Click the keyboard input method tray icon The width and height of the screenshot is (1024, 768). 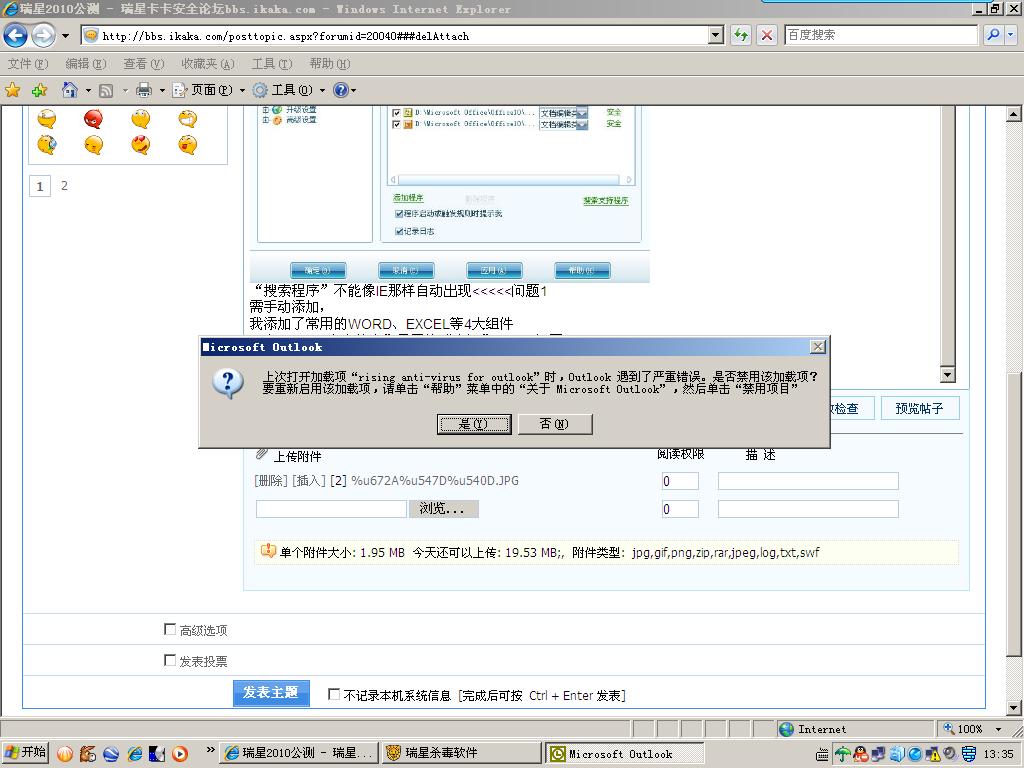pyautogui.click(x=823, y=756)
